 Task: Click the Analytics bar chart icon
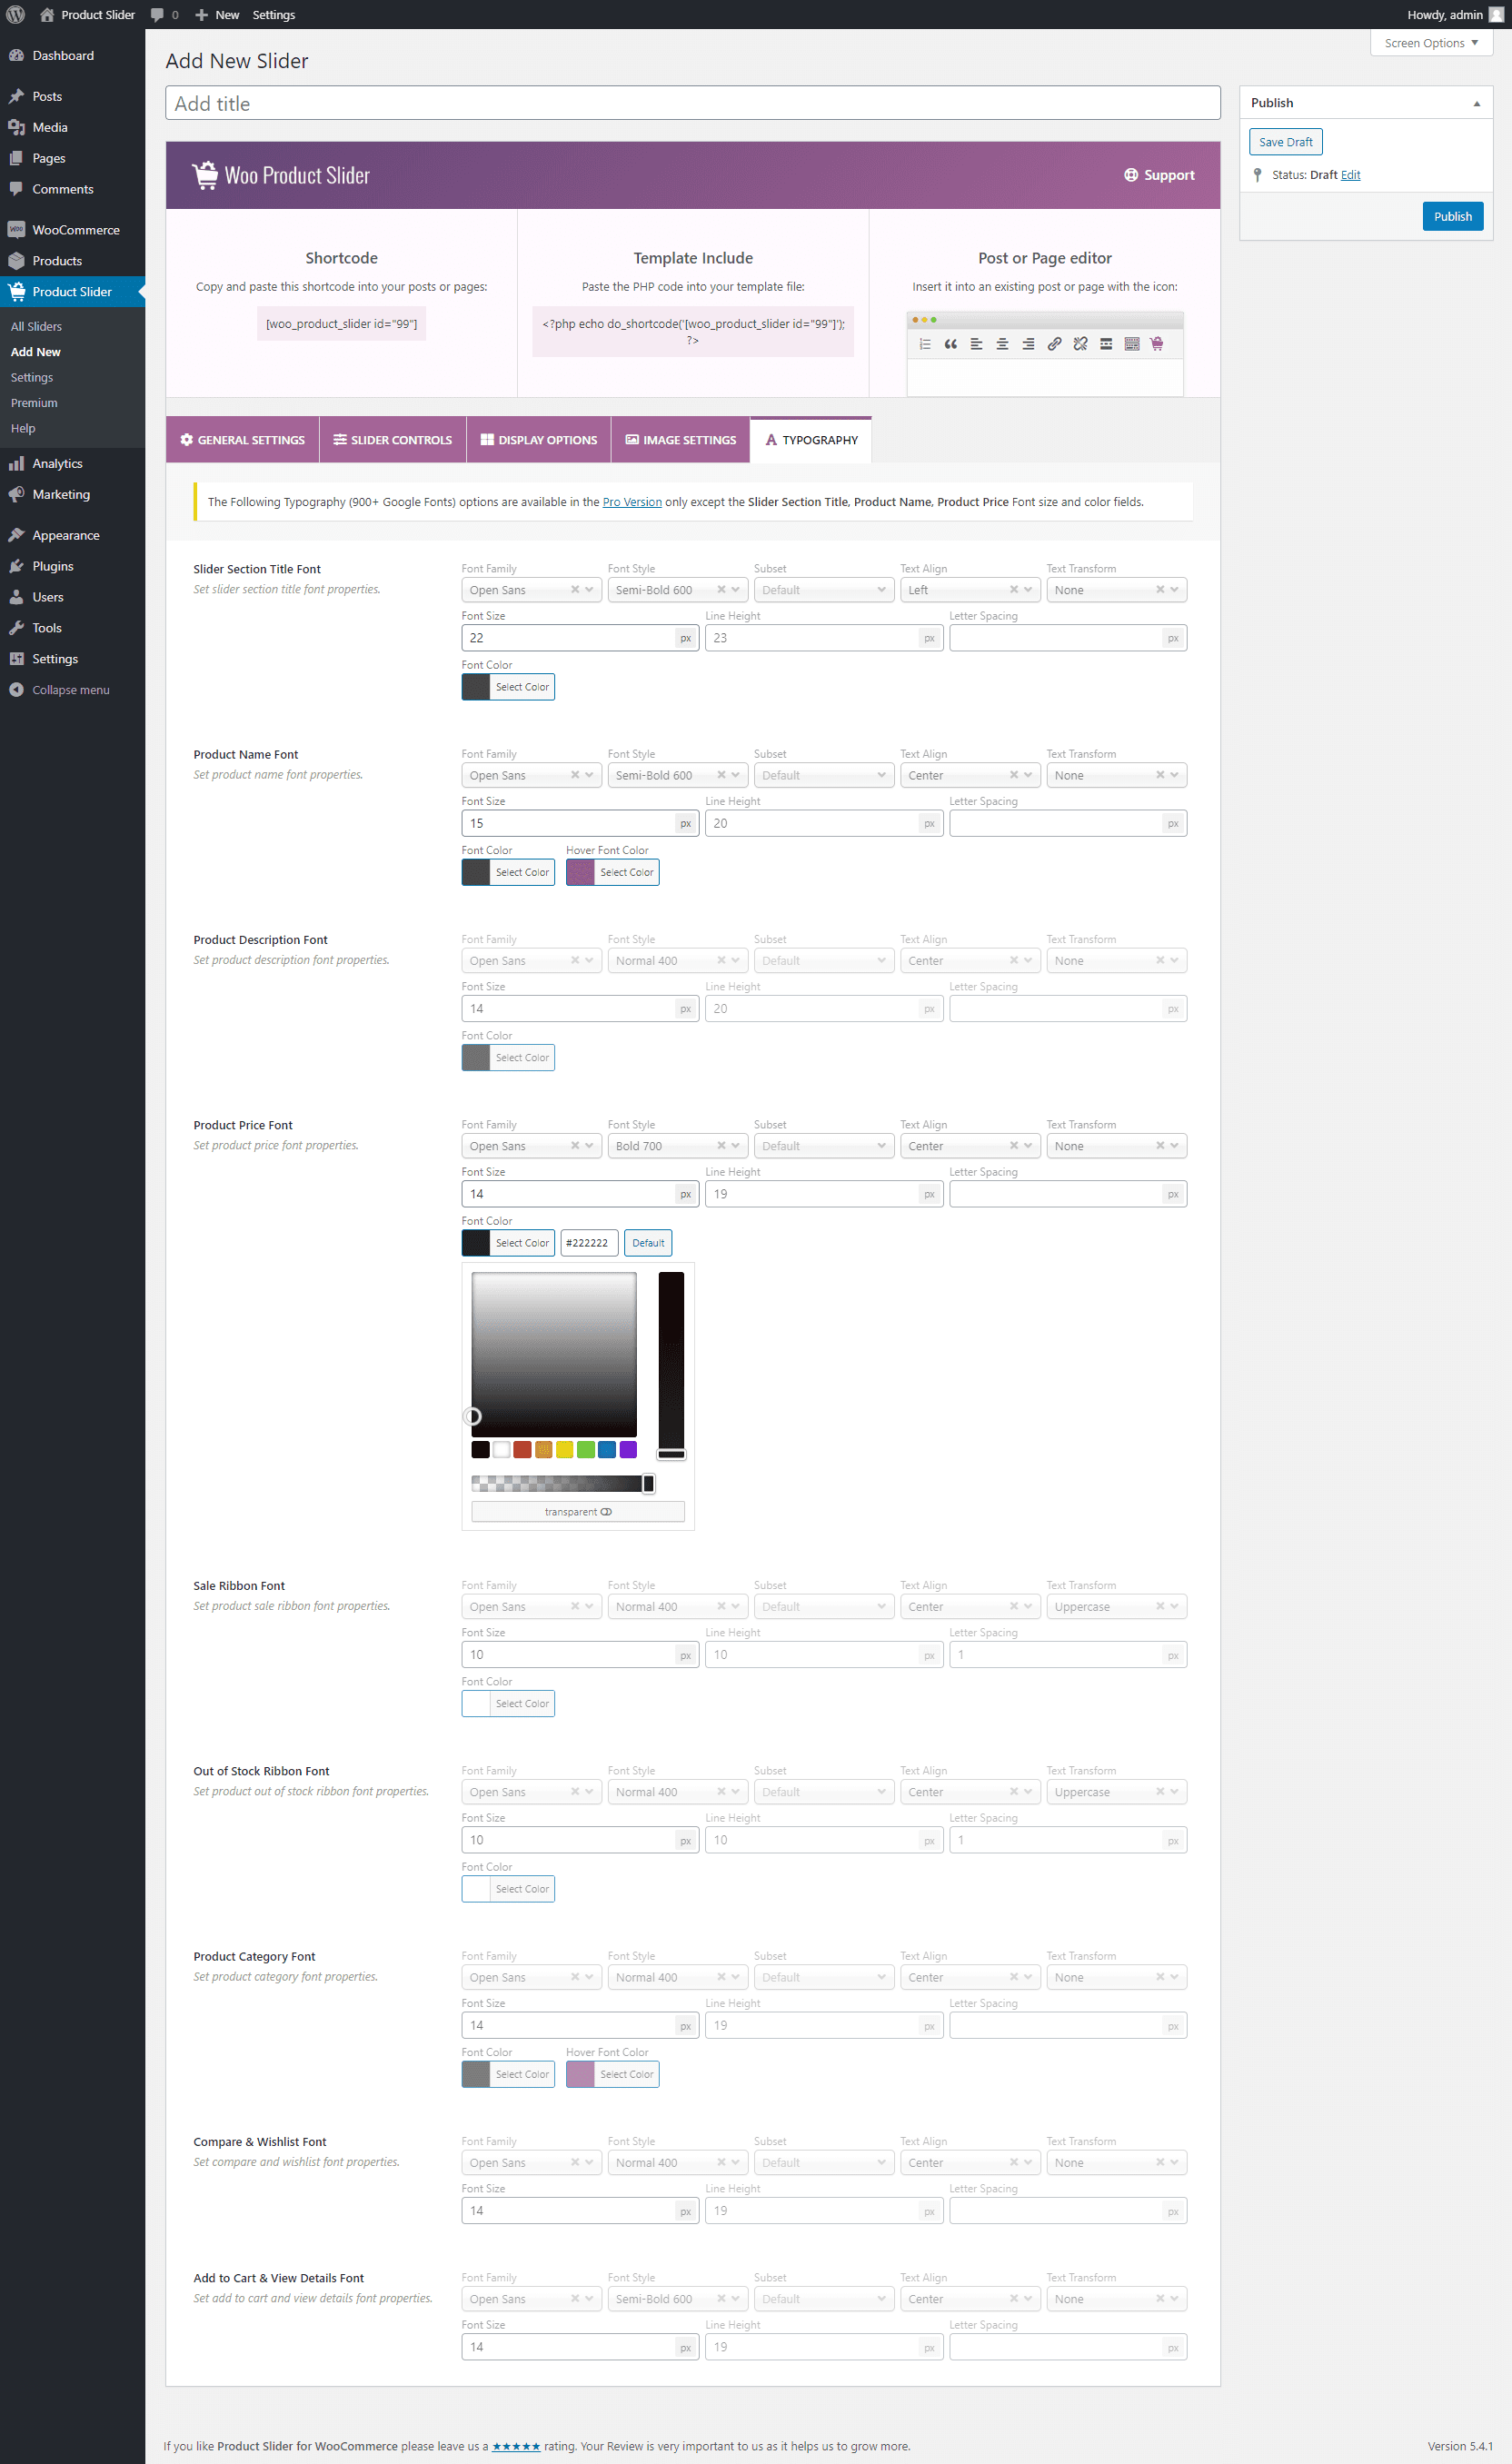pyautogui.click(x=16, y=463)
